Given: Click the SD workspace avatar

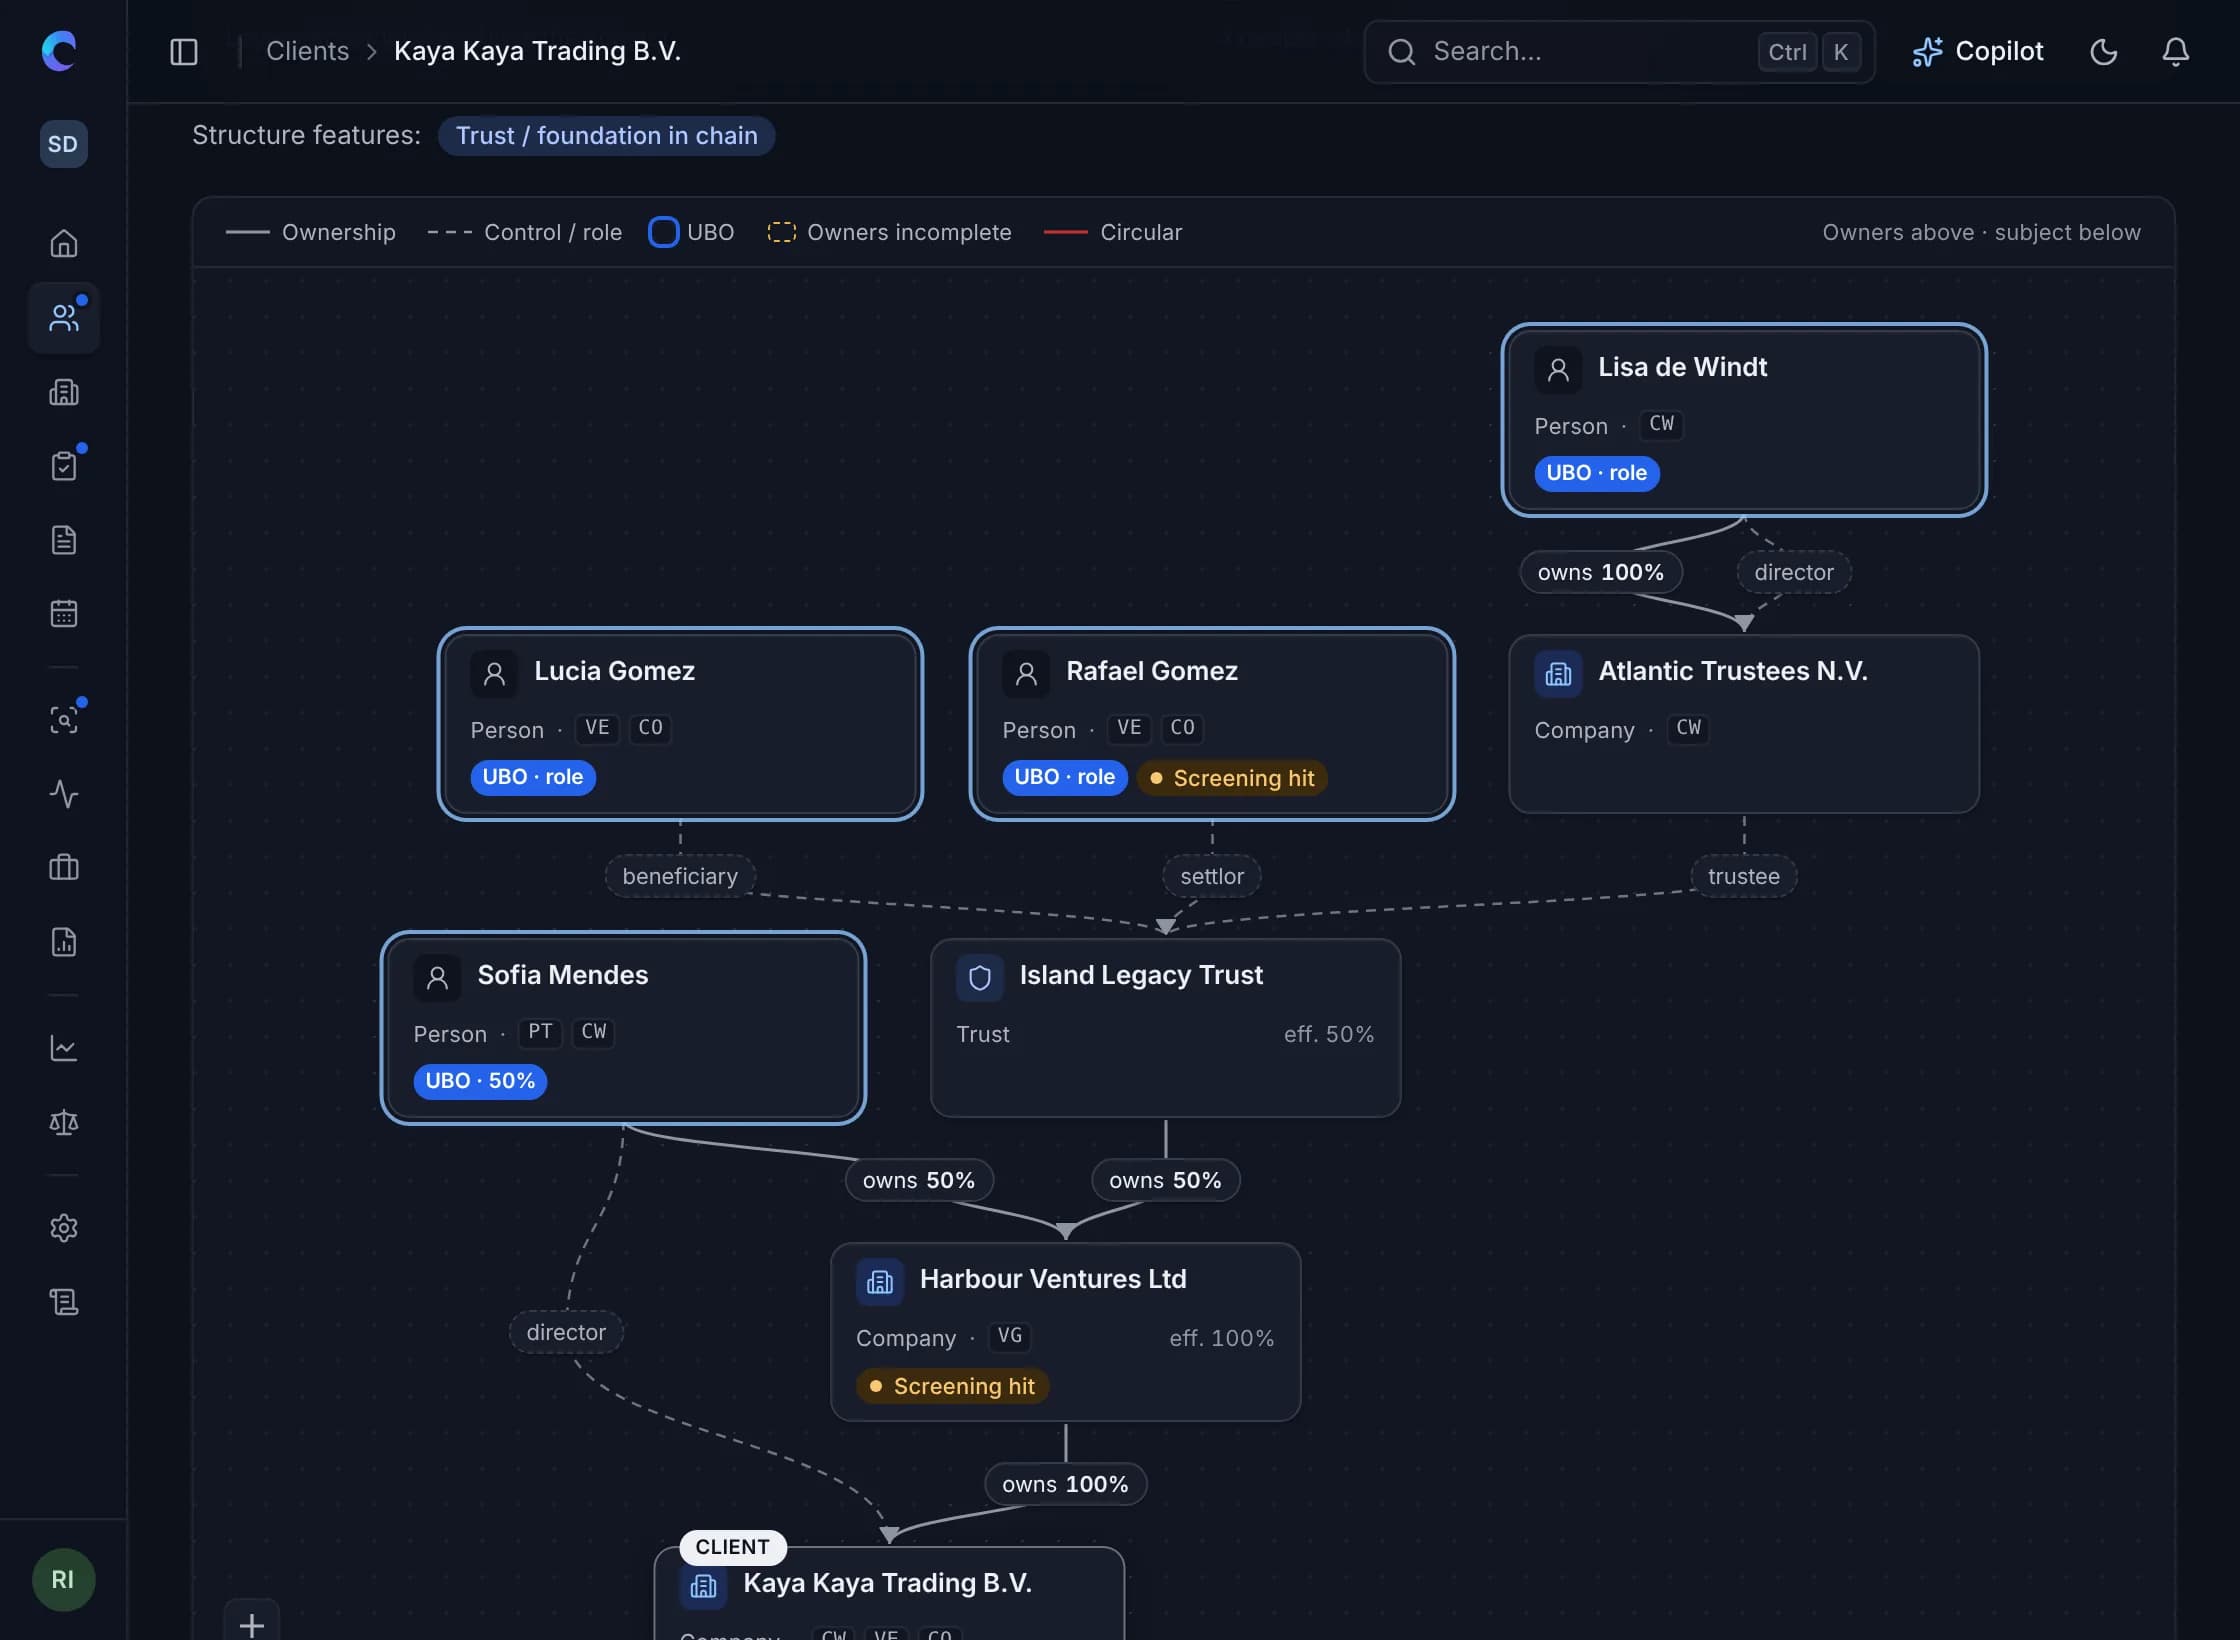Looking at the screenshot, I should [x=64, y=144].
